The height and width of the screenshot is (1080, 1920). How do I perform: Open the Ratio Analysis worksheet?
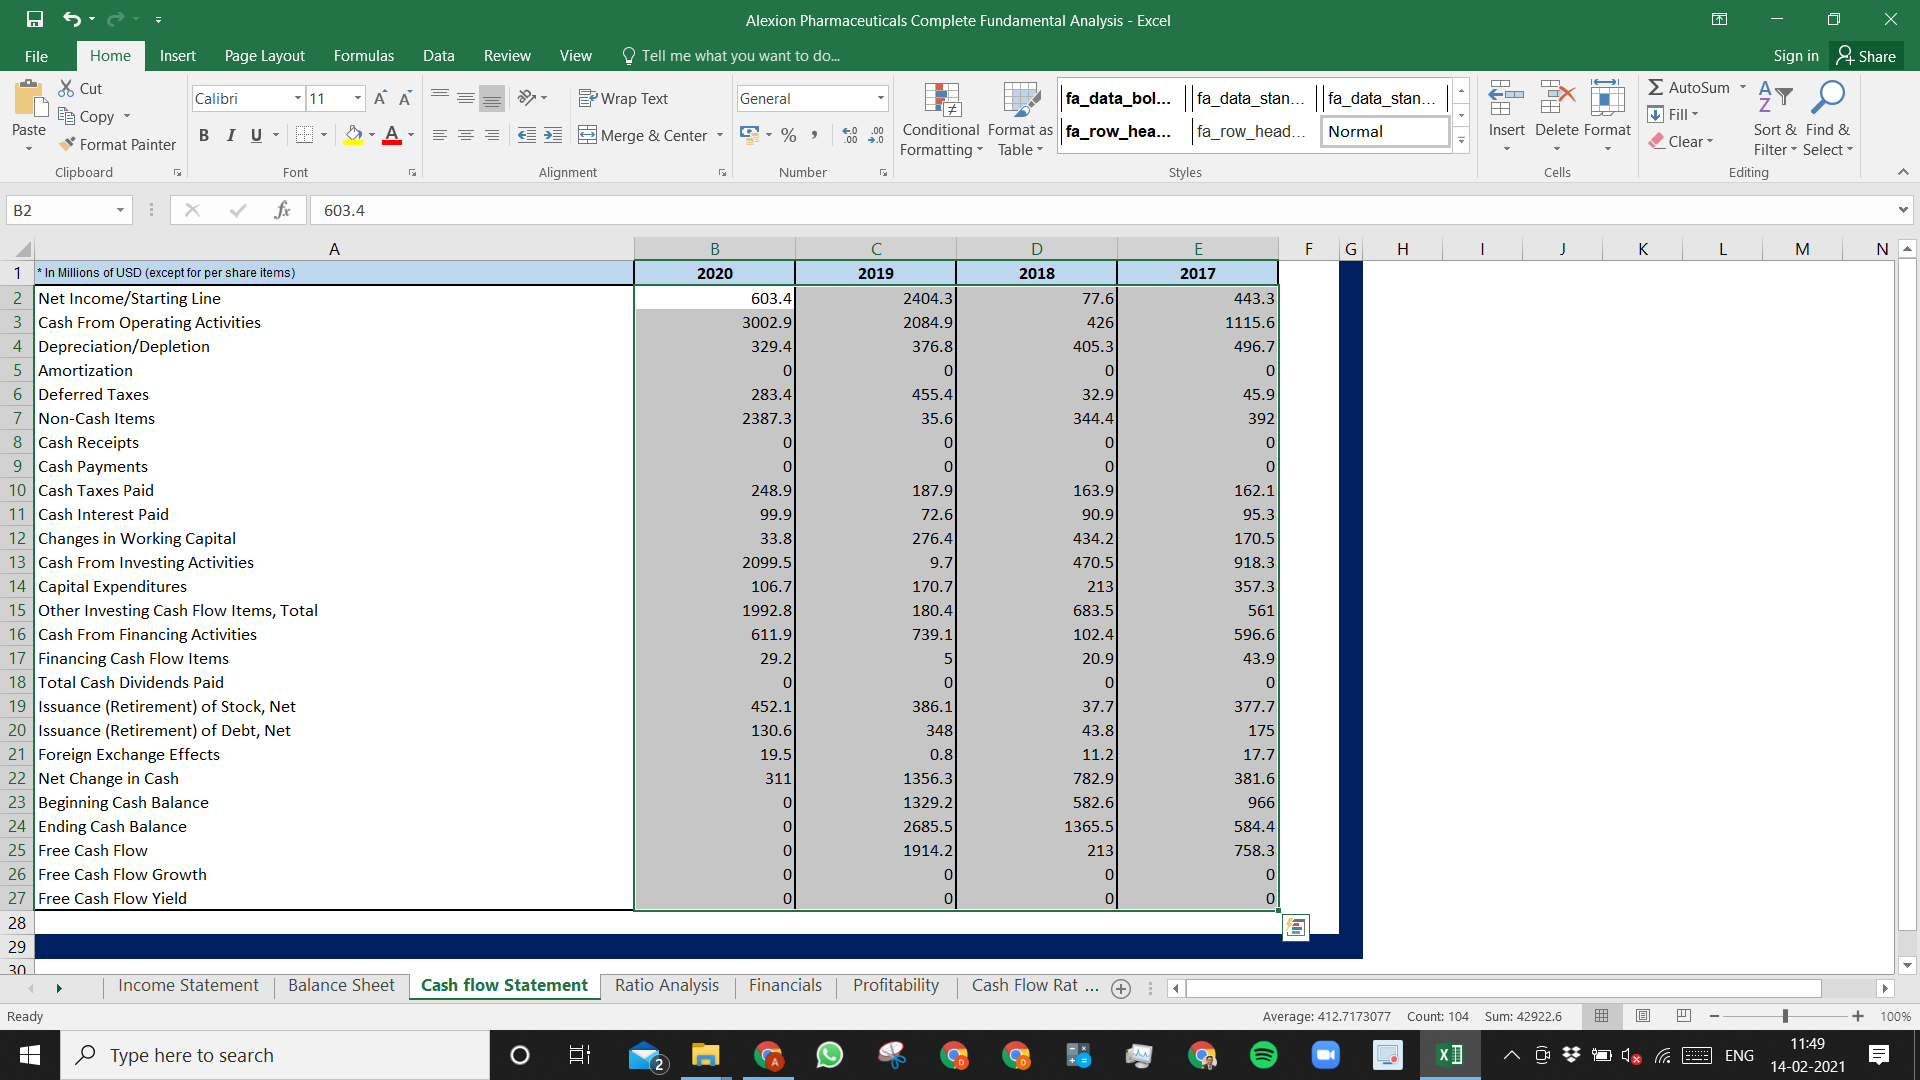click(667, 986)
